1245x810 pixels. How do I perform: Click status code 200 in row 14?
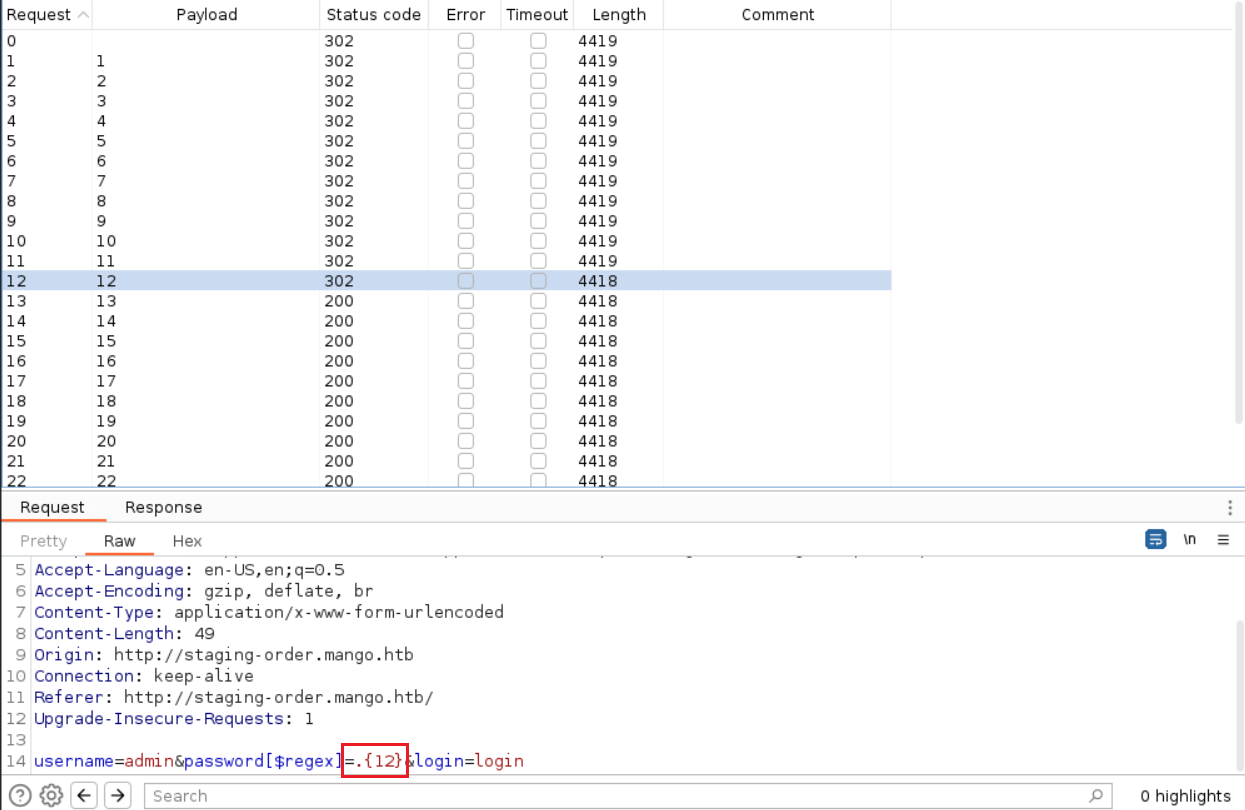click(x=339, y=321)
